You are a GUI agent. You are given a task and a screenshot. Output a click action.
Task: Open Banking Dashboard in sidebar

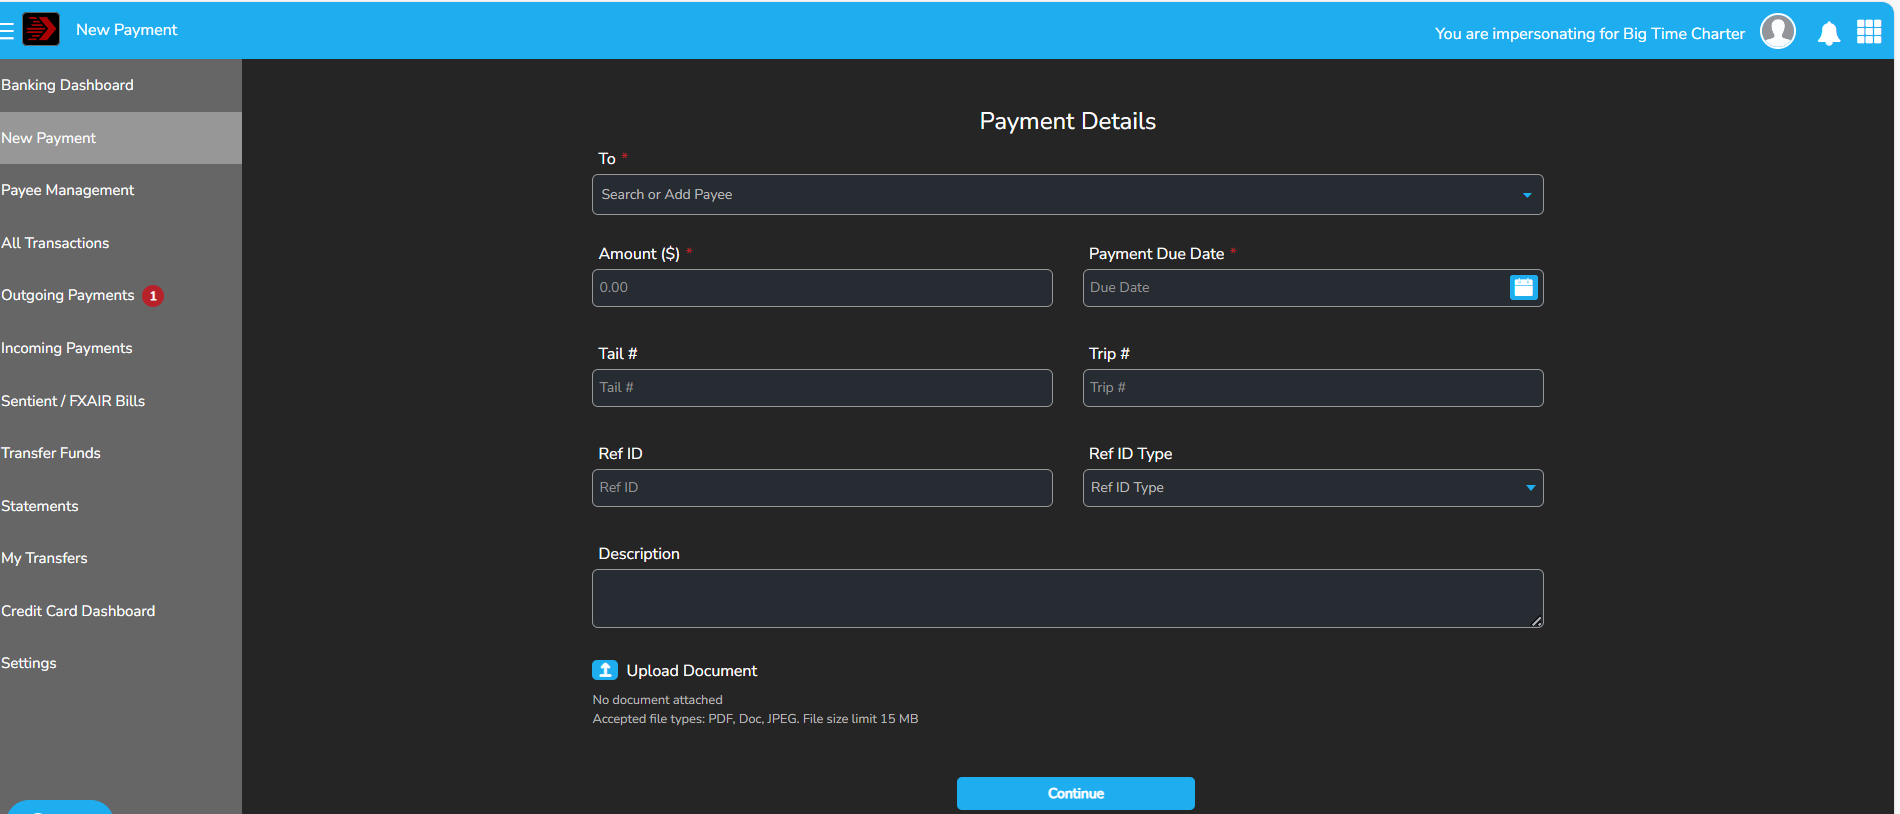68,85
